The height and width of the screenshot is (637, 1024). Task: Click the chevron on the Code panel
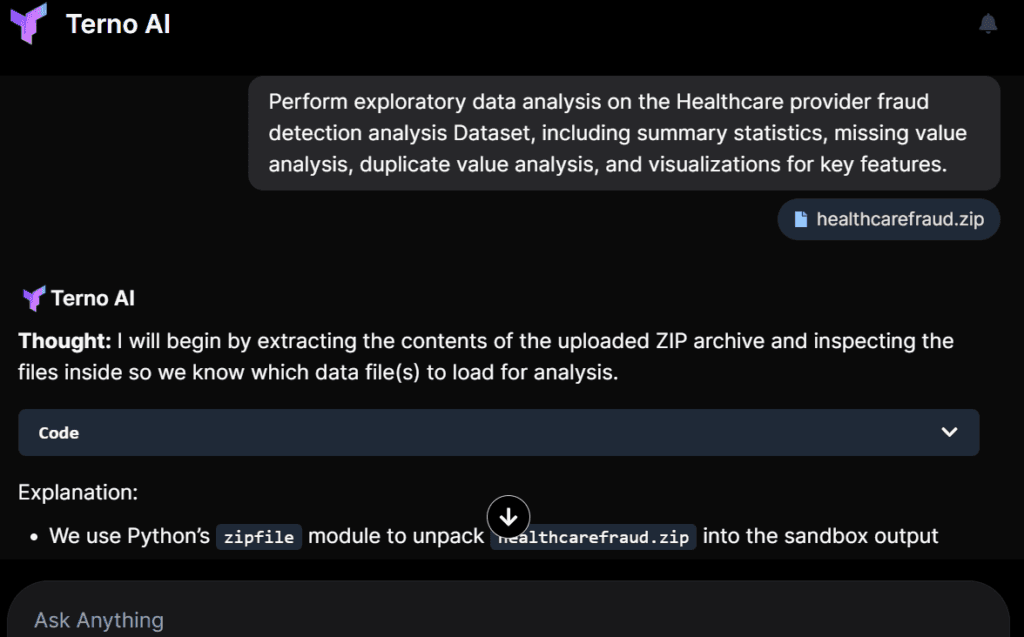point(948,432)
